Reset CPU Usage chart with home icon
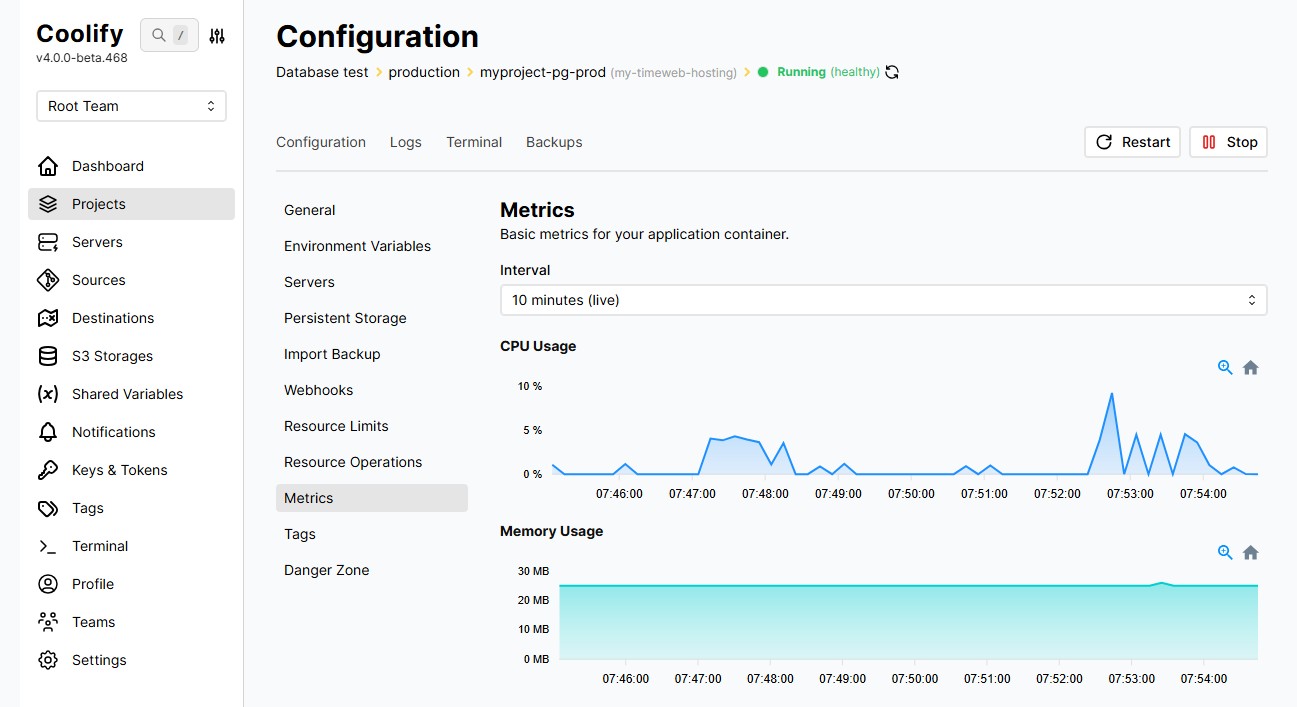The height and width of the screenshot is (707, 1297). [1250, 368]
